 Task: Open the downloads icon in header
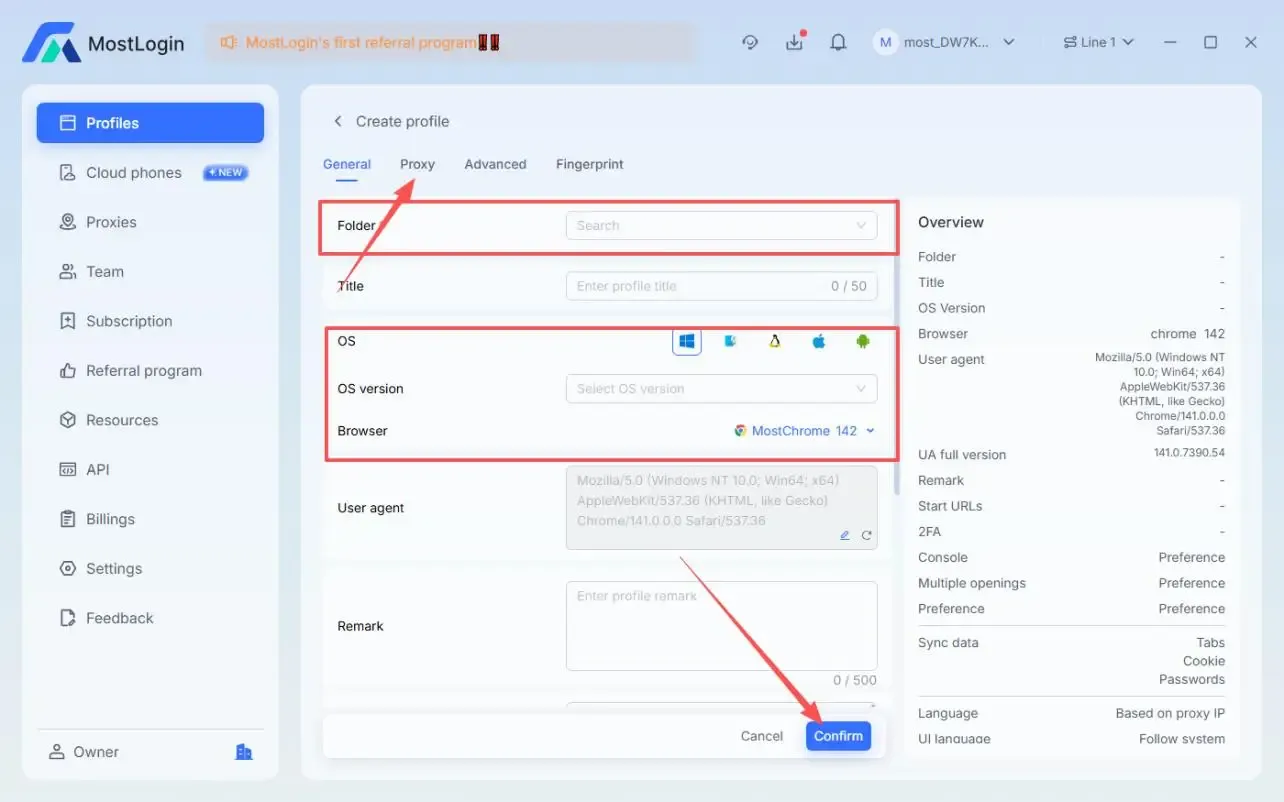(x=794, y=42)
